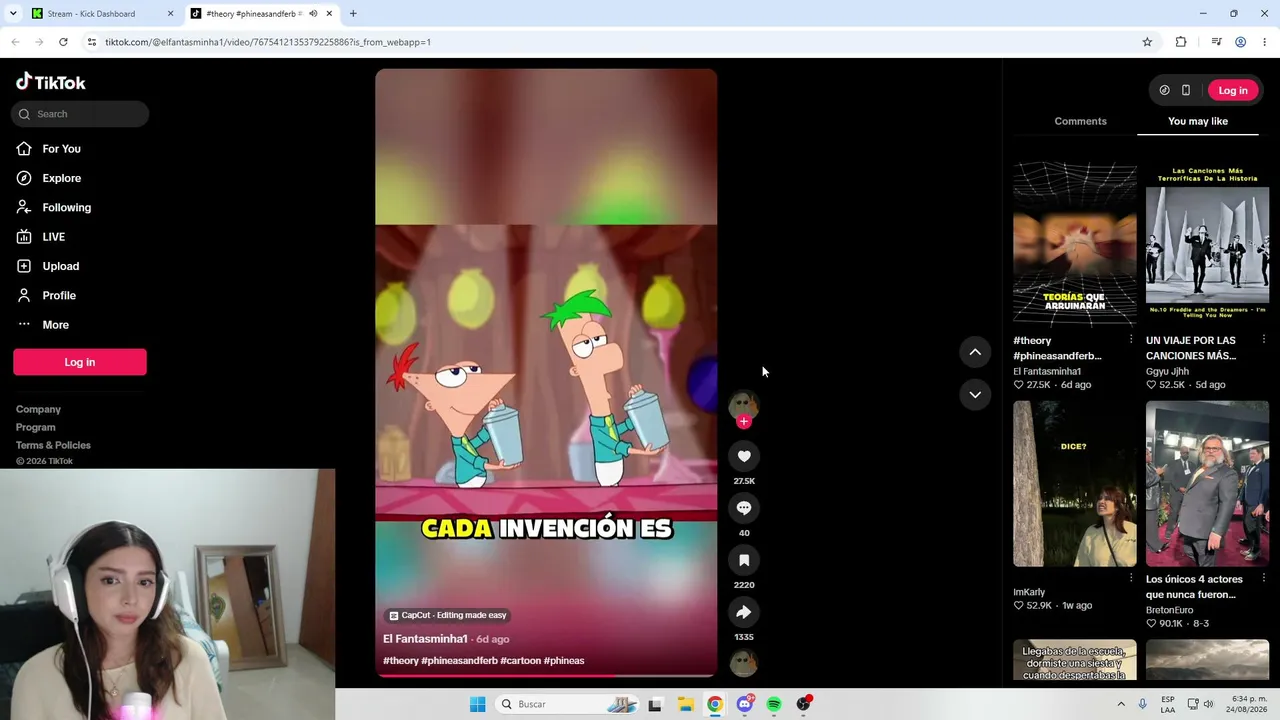The image size is (1280, 720).
Task: Reload the TikTok page
Action: click(63, 42)
